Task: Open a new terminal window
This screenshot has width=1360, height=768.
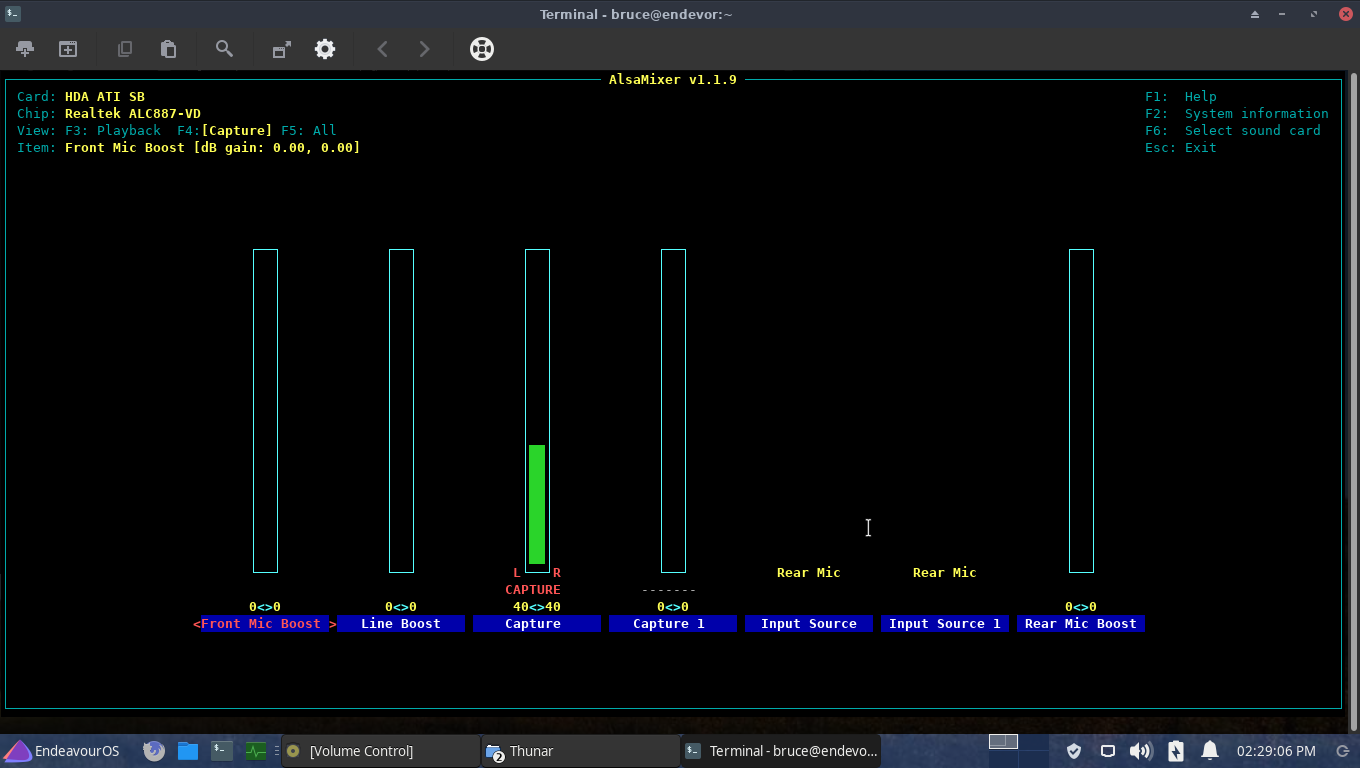Action: (67, 49)
